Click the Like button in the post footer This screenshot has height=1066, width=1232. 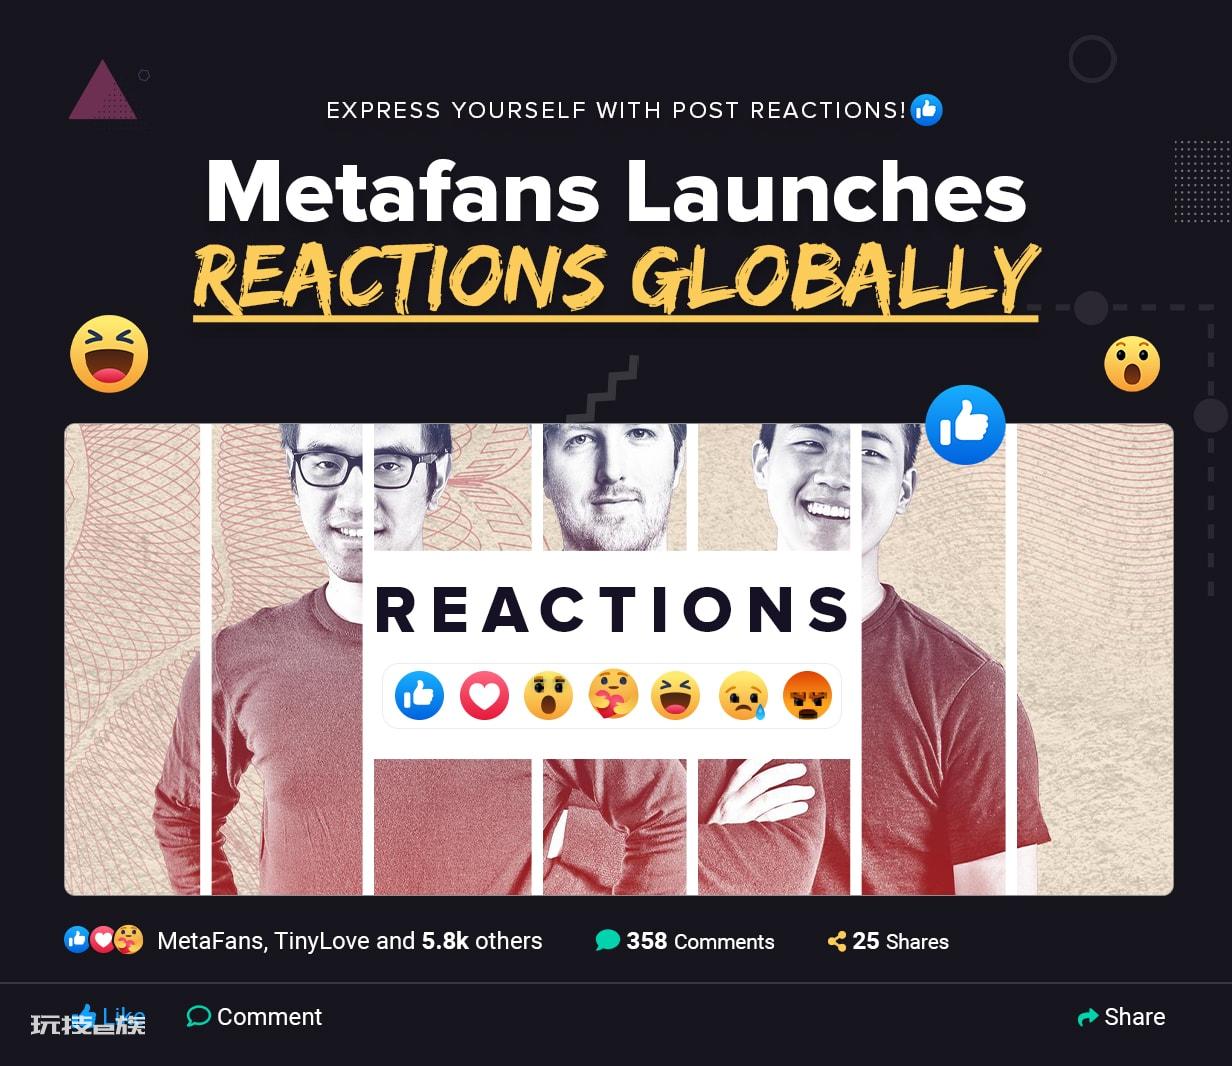click(x=110, y=1017)
